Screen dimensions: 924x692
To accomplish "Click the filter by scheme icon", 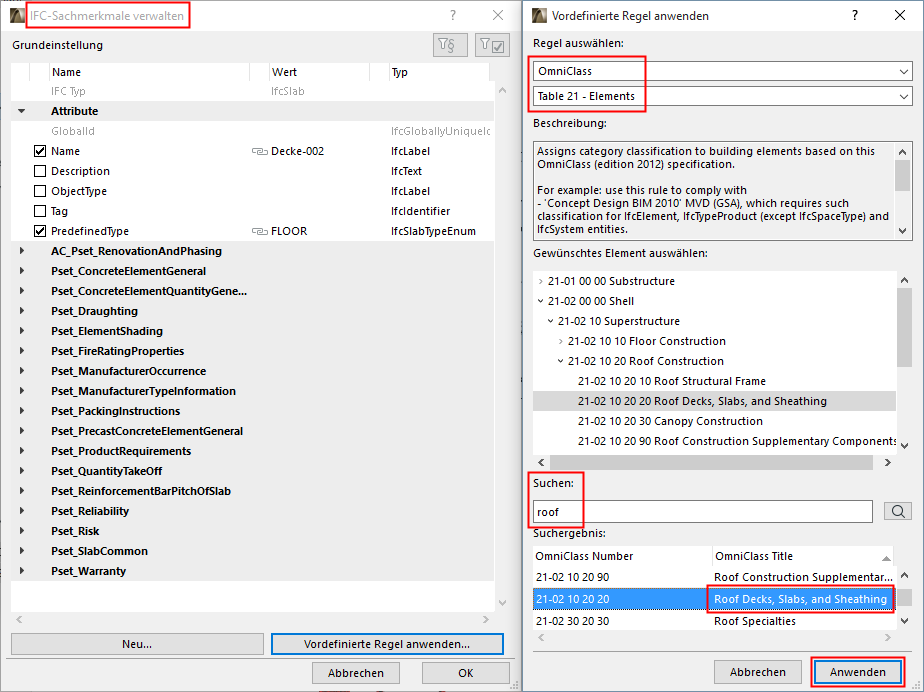I will [450, 45].
